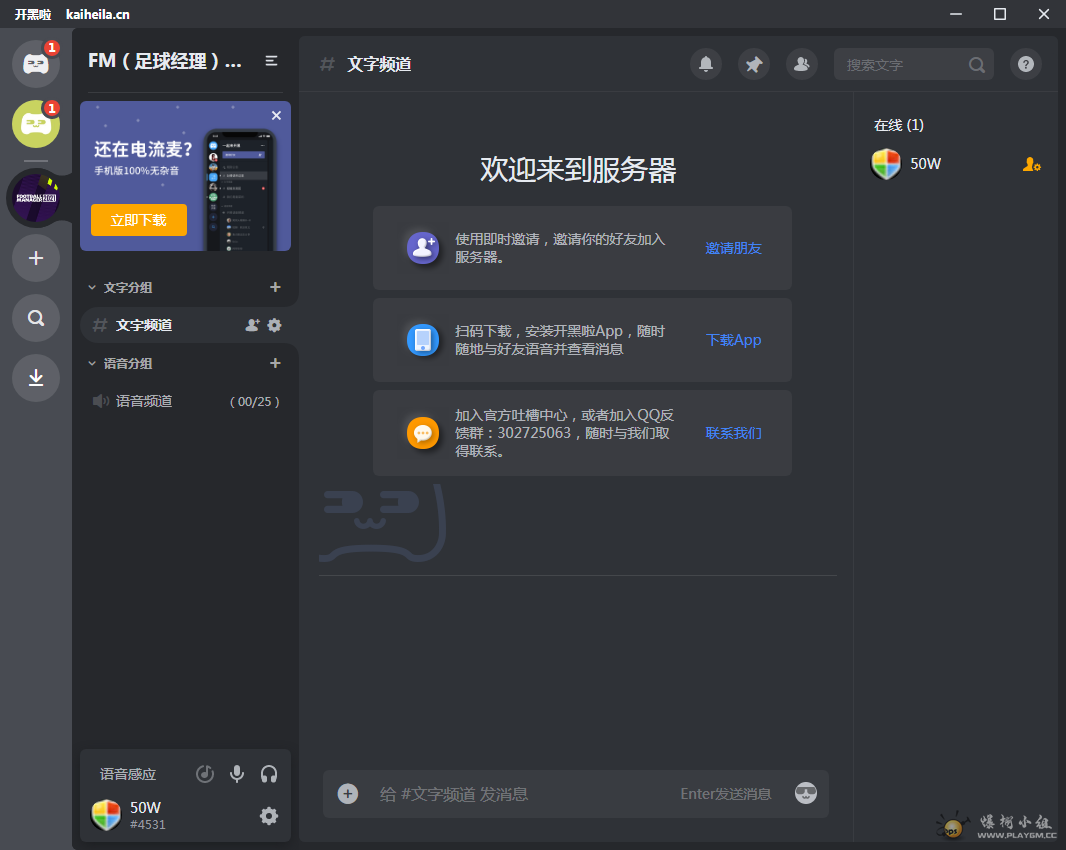Click the FM（足球经理）server title
Screen dimensions: 1066x850
pos(165,61)
